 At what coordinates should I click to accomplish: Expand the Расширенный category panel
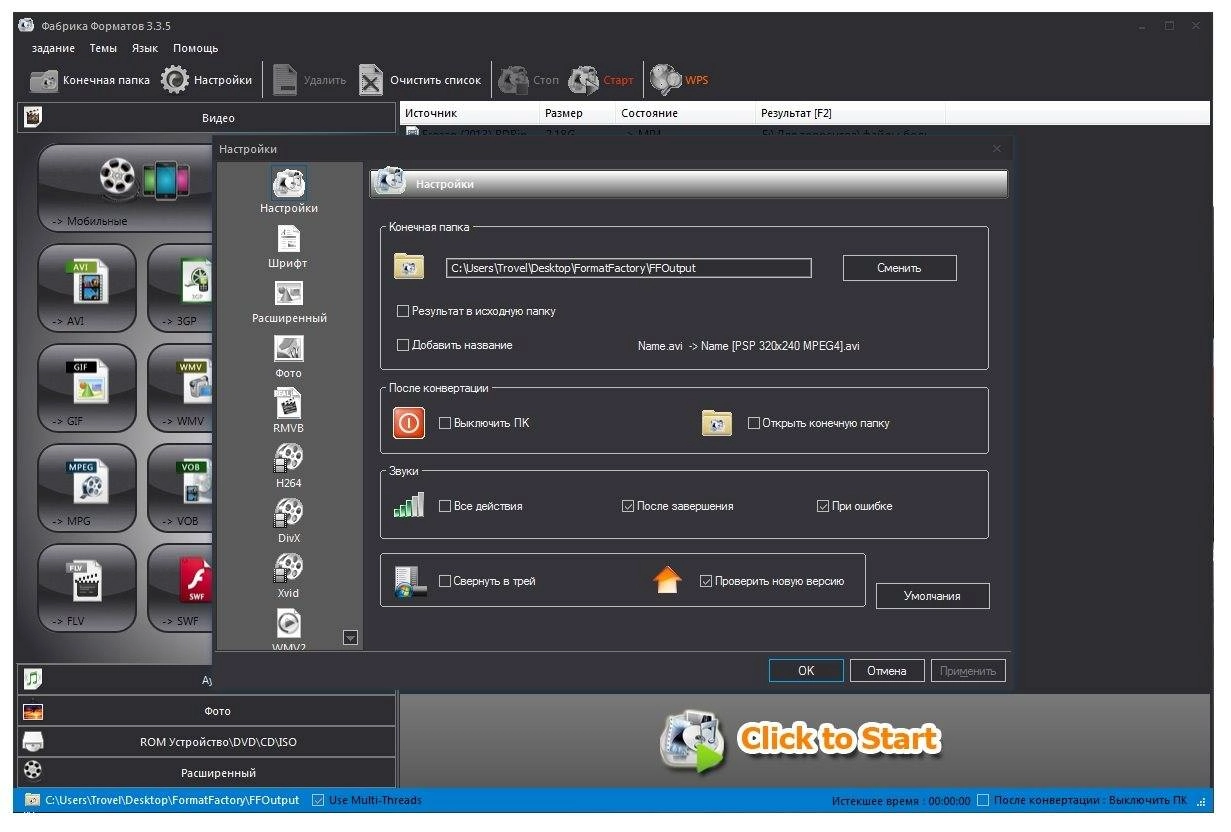[207, 773]
